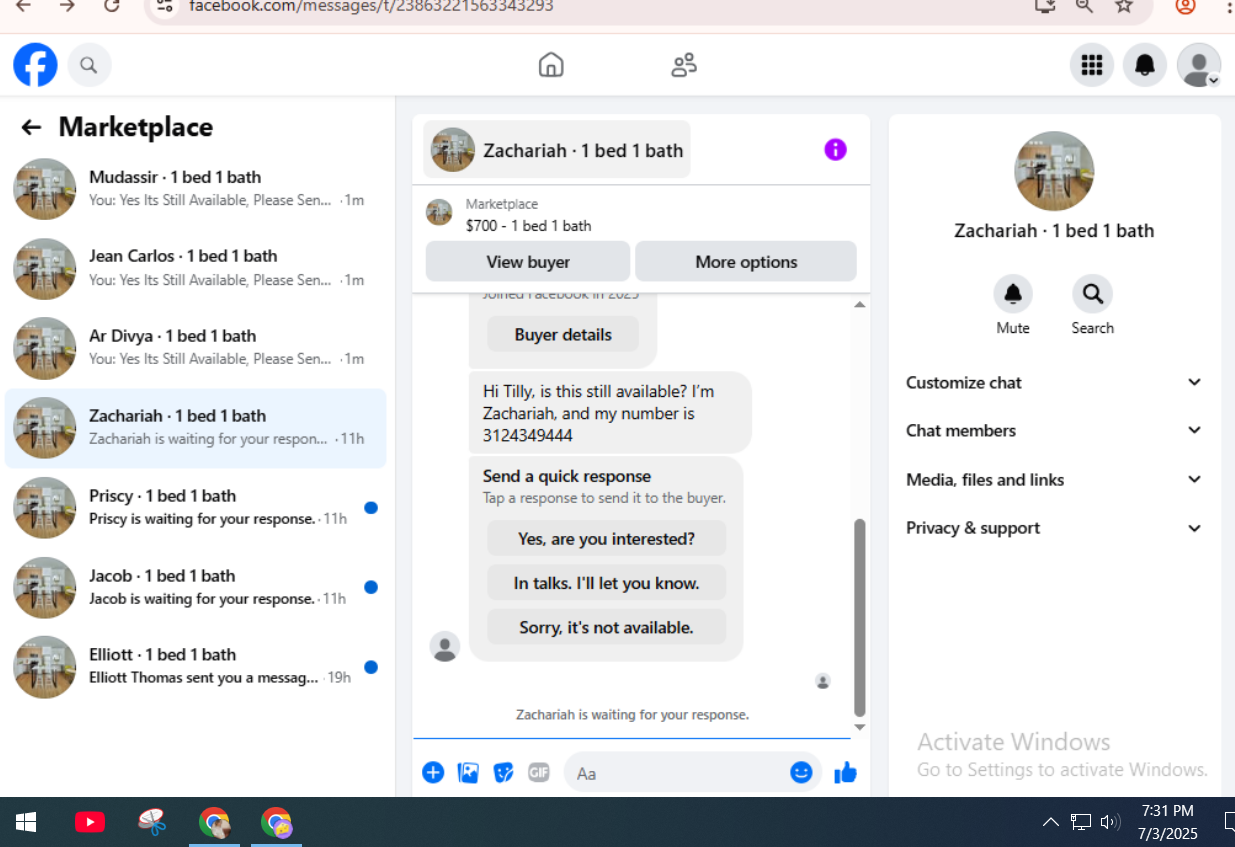Screen dimensions: 1235x847
Task: Attach a photo using the image icon
Action: tap(468, 772)
